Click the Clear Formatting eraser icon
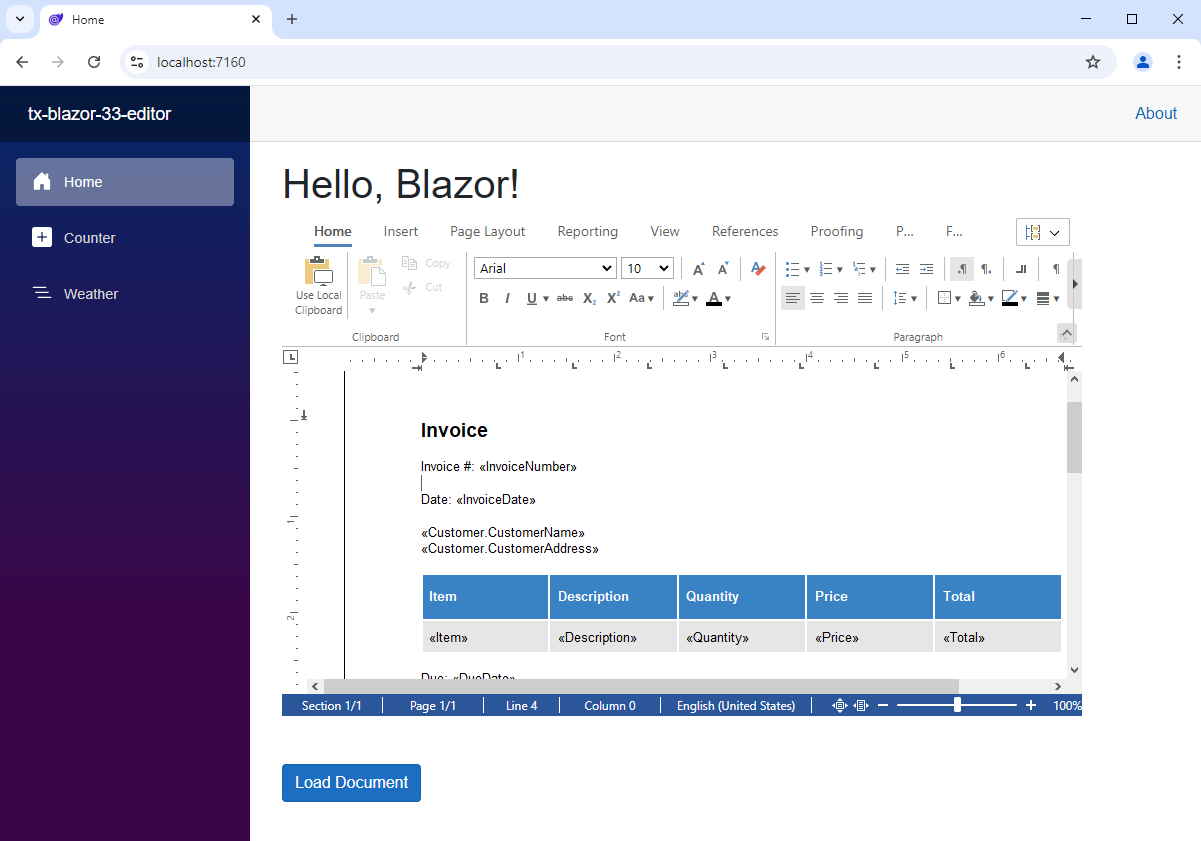Viewport: 1201px width, 841px height. click(x=758, y=268)
